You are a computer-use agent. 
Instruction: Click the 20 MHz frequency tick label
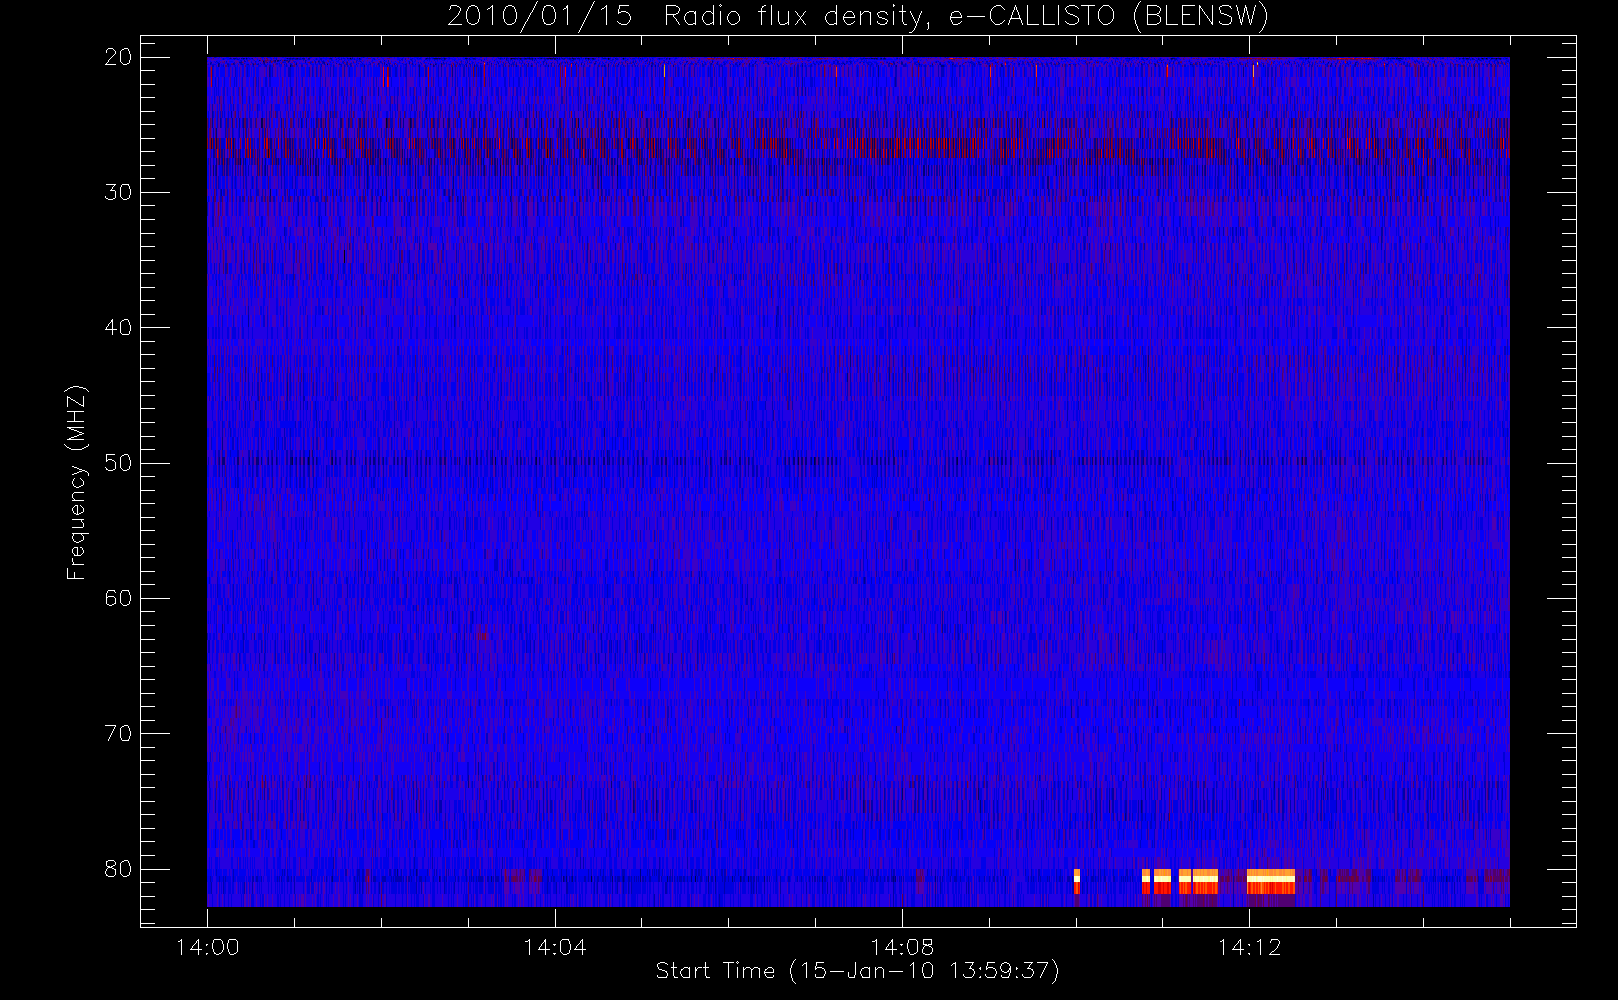[x=118, y=57]
